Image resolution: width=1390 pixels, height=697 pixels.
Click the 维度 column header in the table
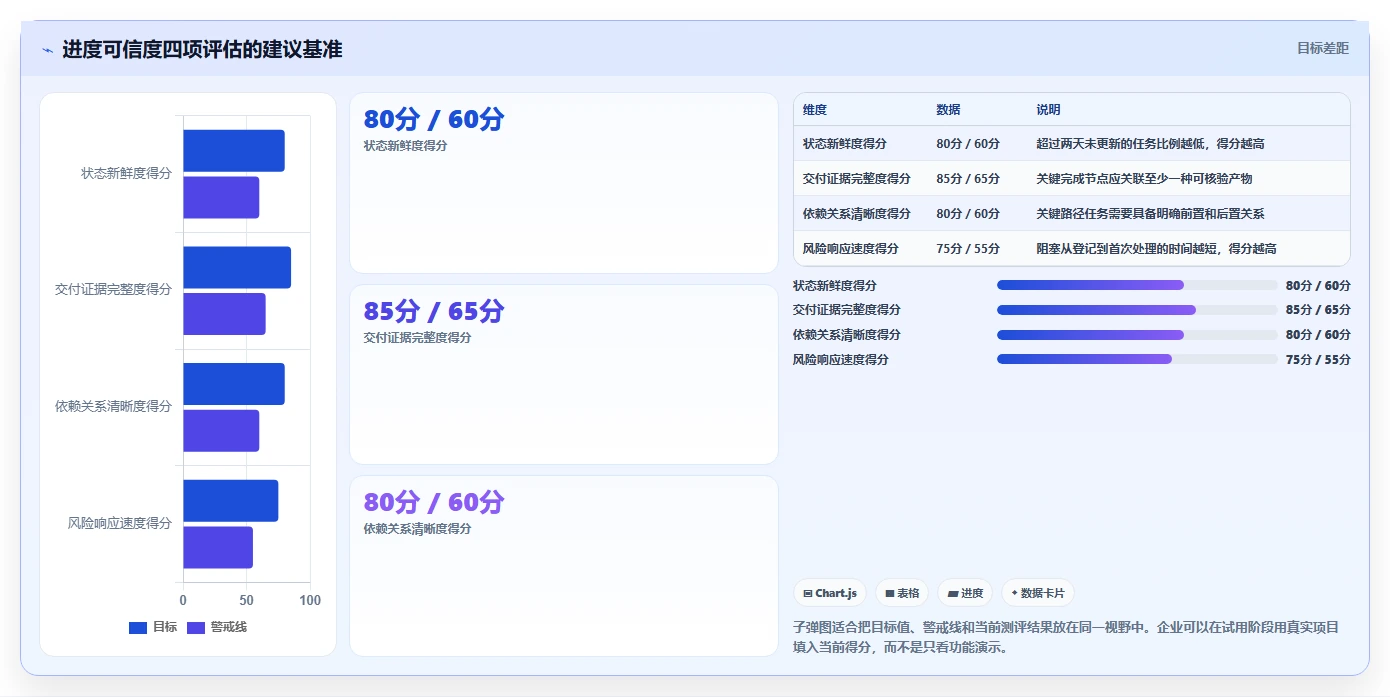click(x=815, y=110)
